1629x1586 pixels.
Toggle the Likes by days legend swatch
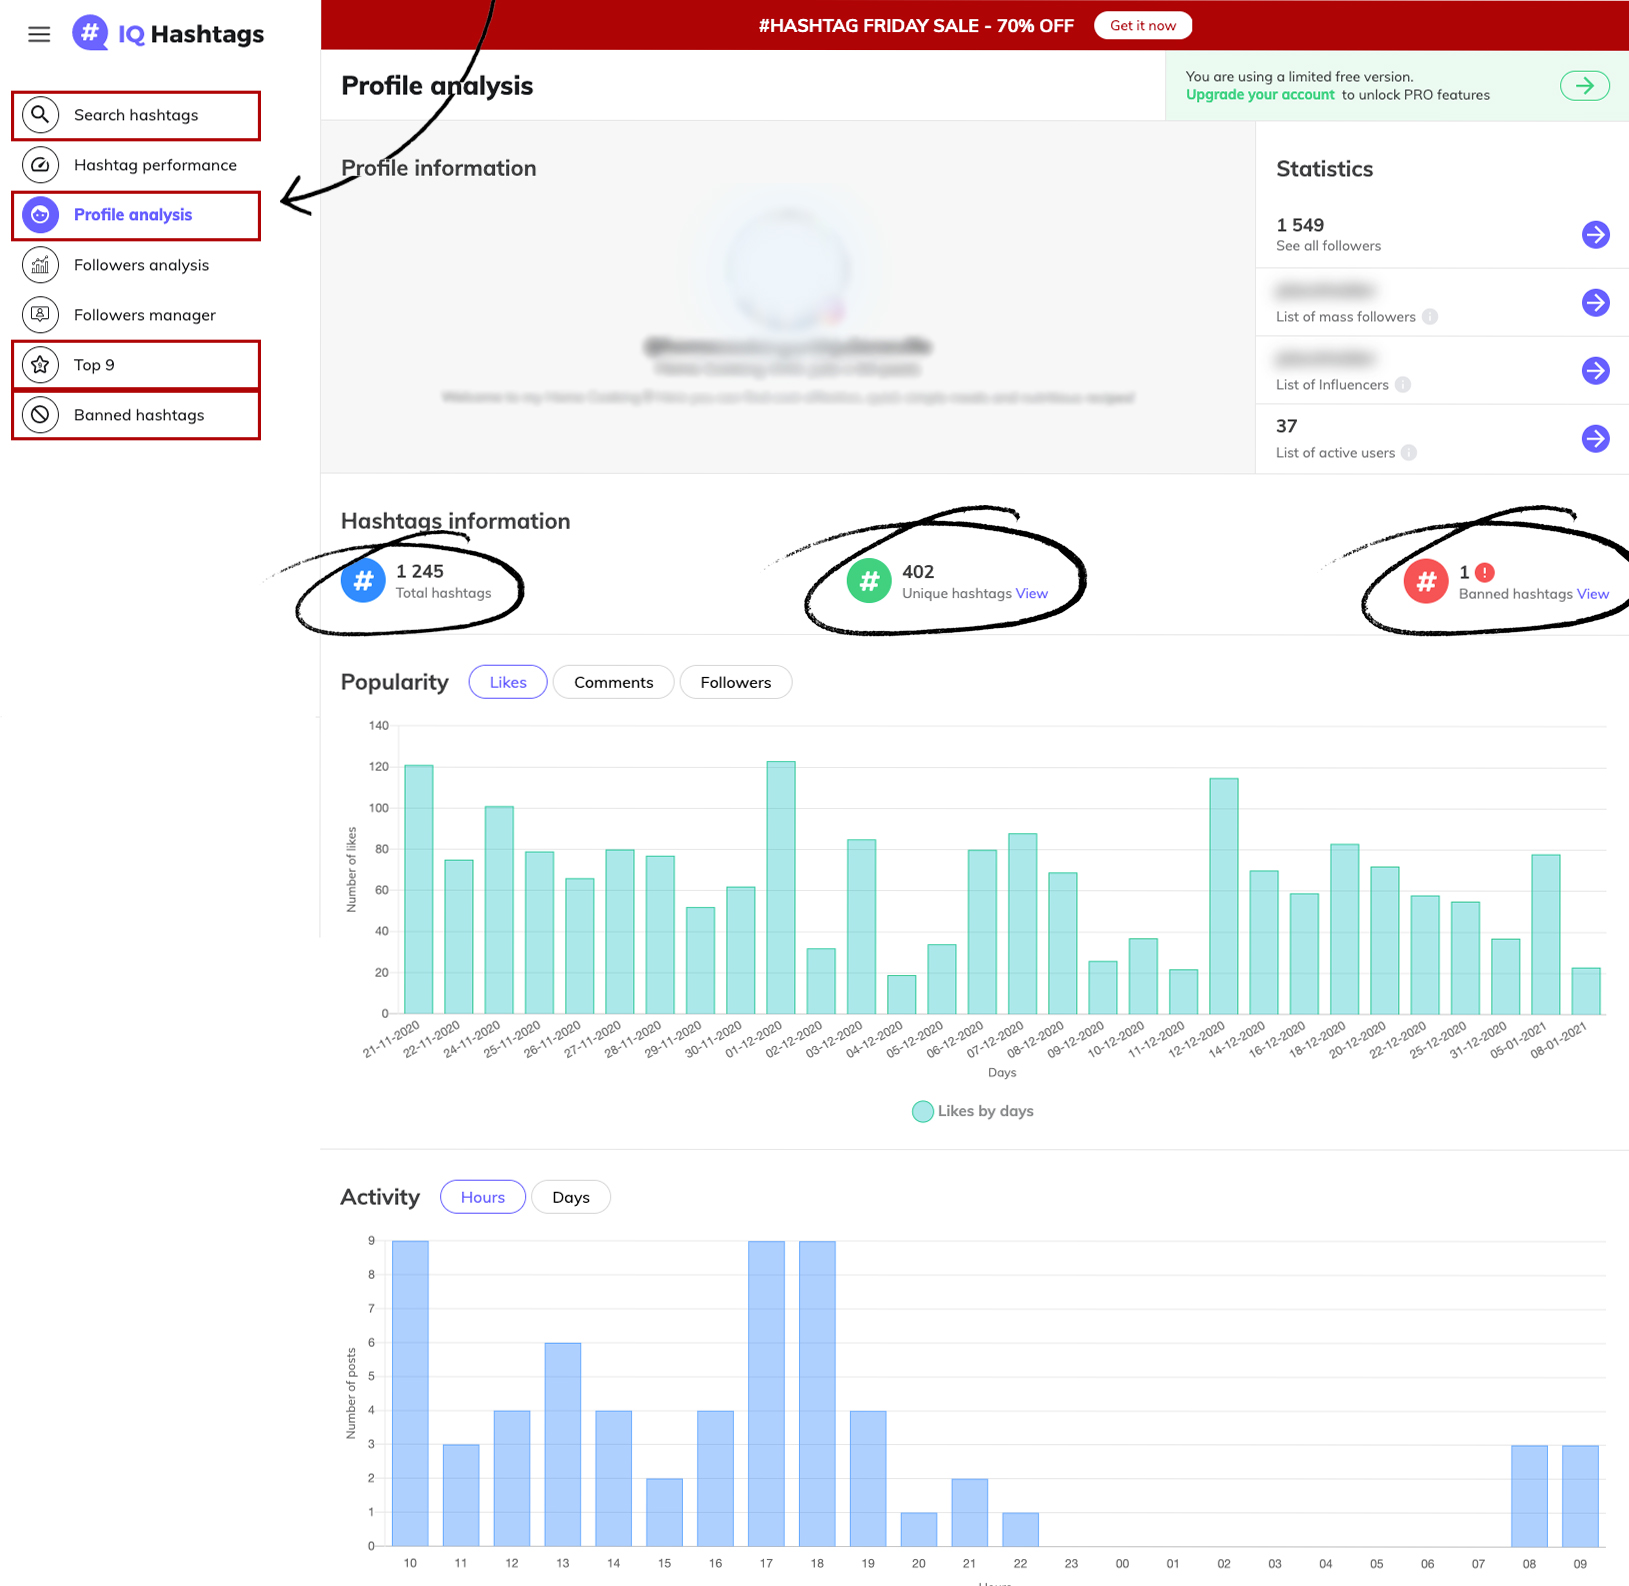(x=922, y=1111)
